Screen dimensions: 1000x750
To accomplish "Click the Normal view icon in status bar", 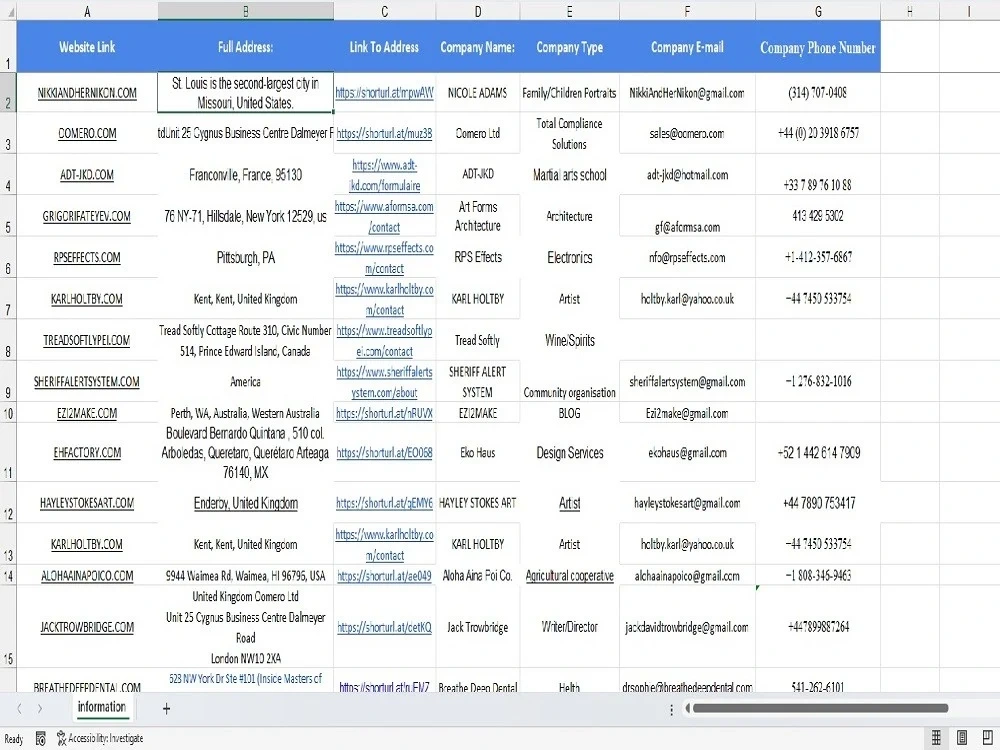I will 936,738.
